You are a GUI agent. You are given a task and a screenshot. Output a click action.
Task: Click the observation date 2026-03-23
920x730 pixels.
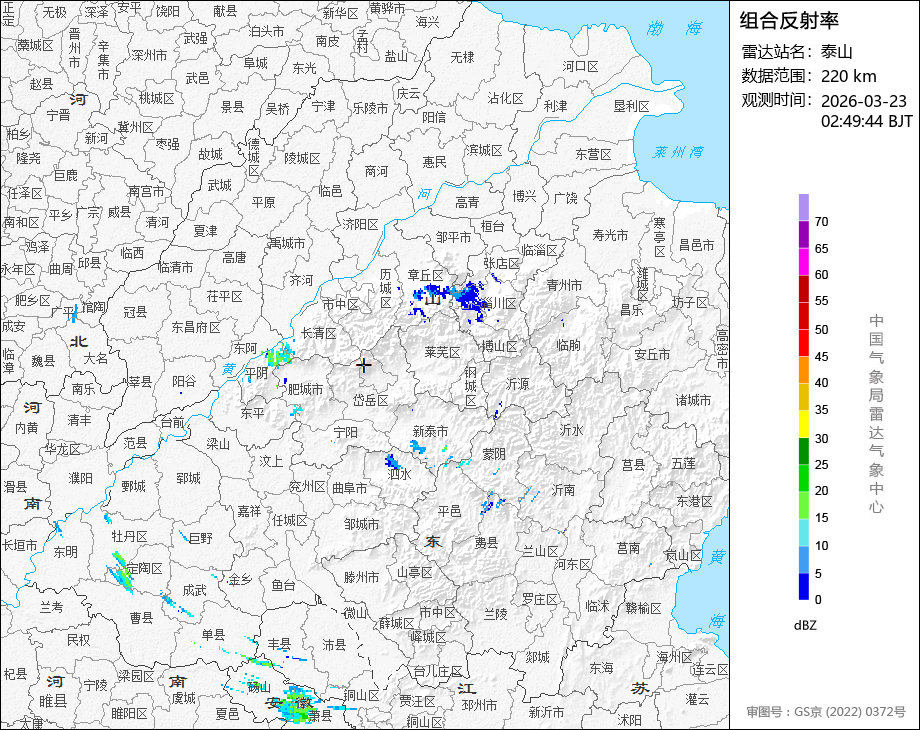864,101
